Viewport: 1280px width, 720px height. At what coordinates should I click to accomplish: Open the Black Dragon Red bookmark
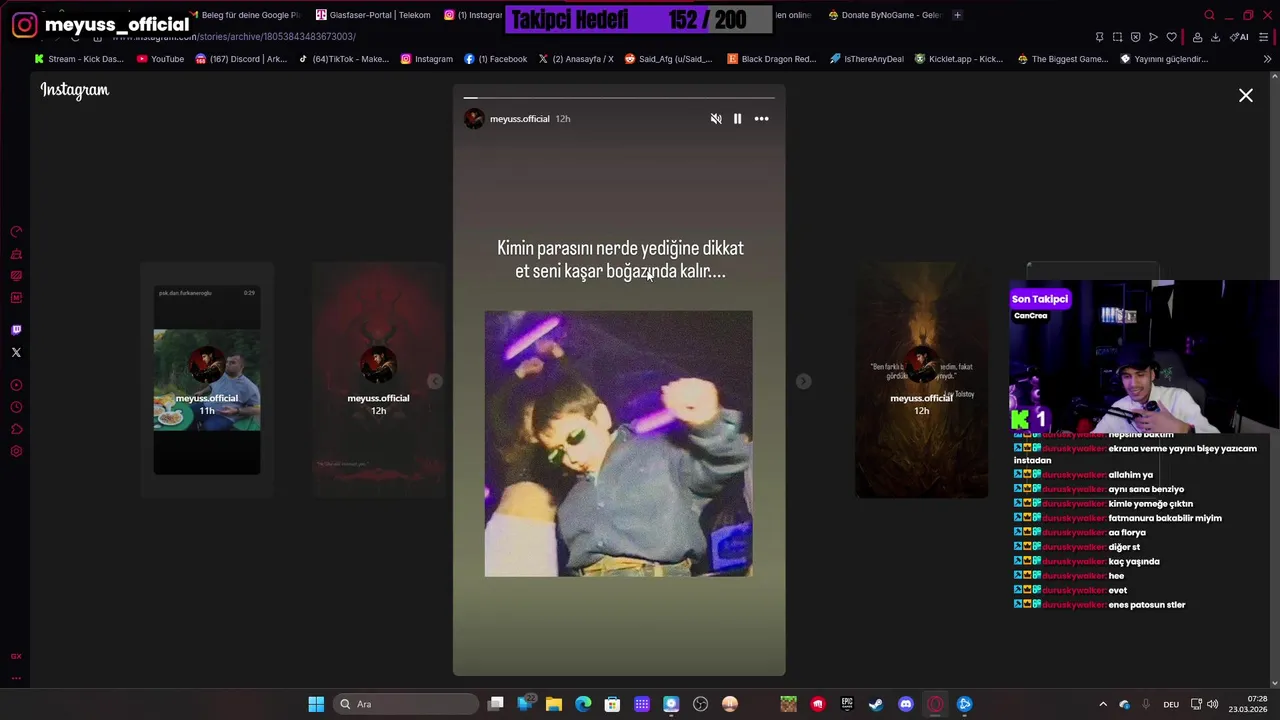click(x=771, y=59)
